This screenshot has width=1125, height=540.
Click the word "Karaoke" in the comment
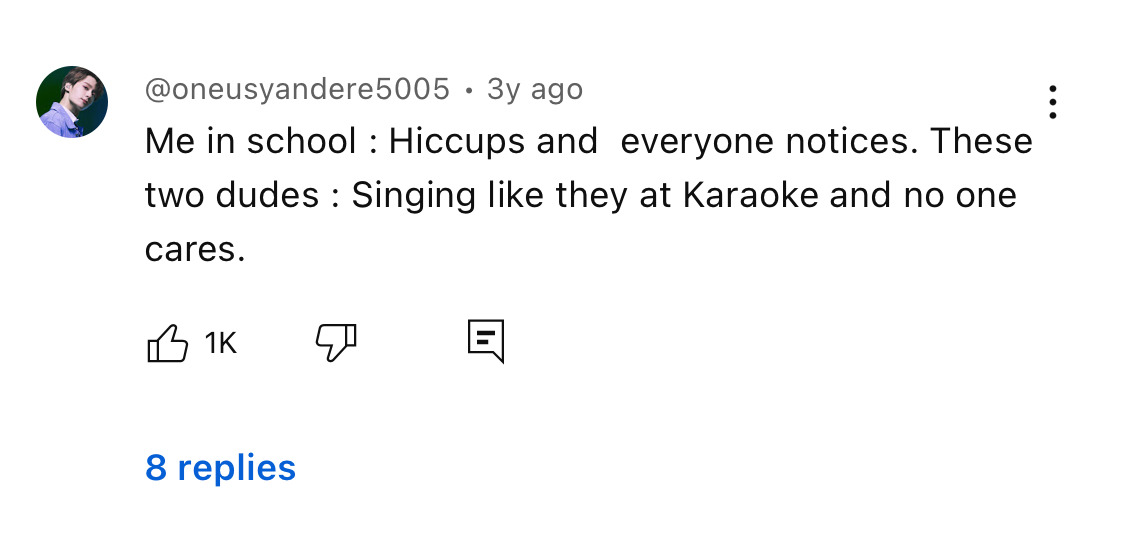[751, 194]
